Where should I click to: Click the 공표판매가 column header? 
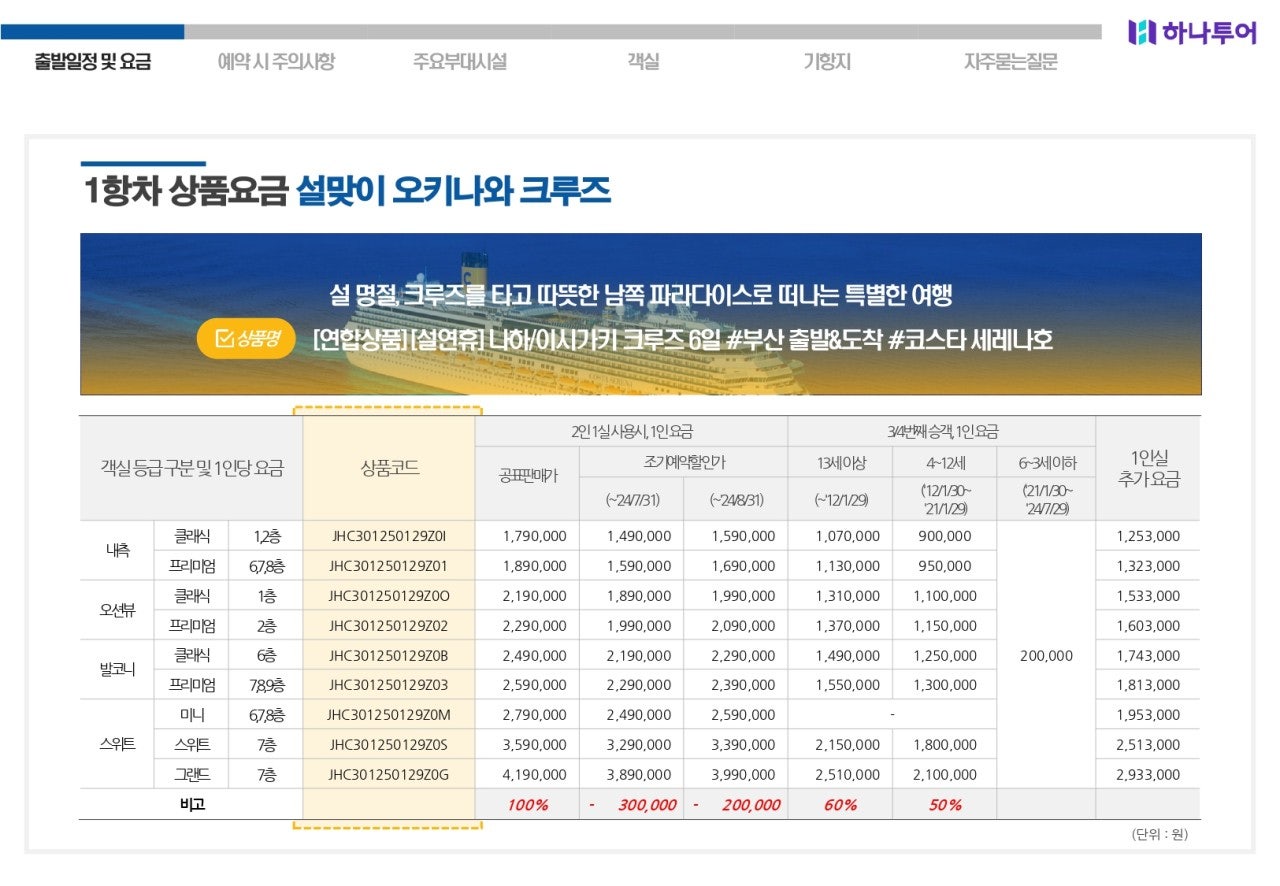[x=527, y=476]
